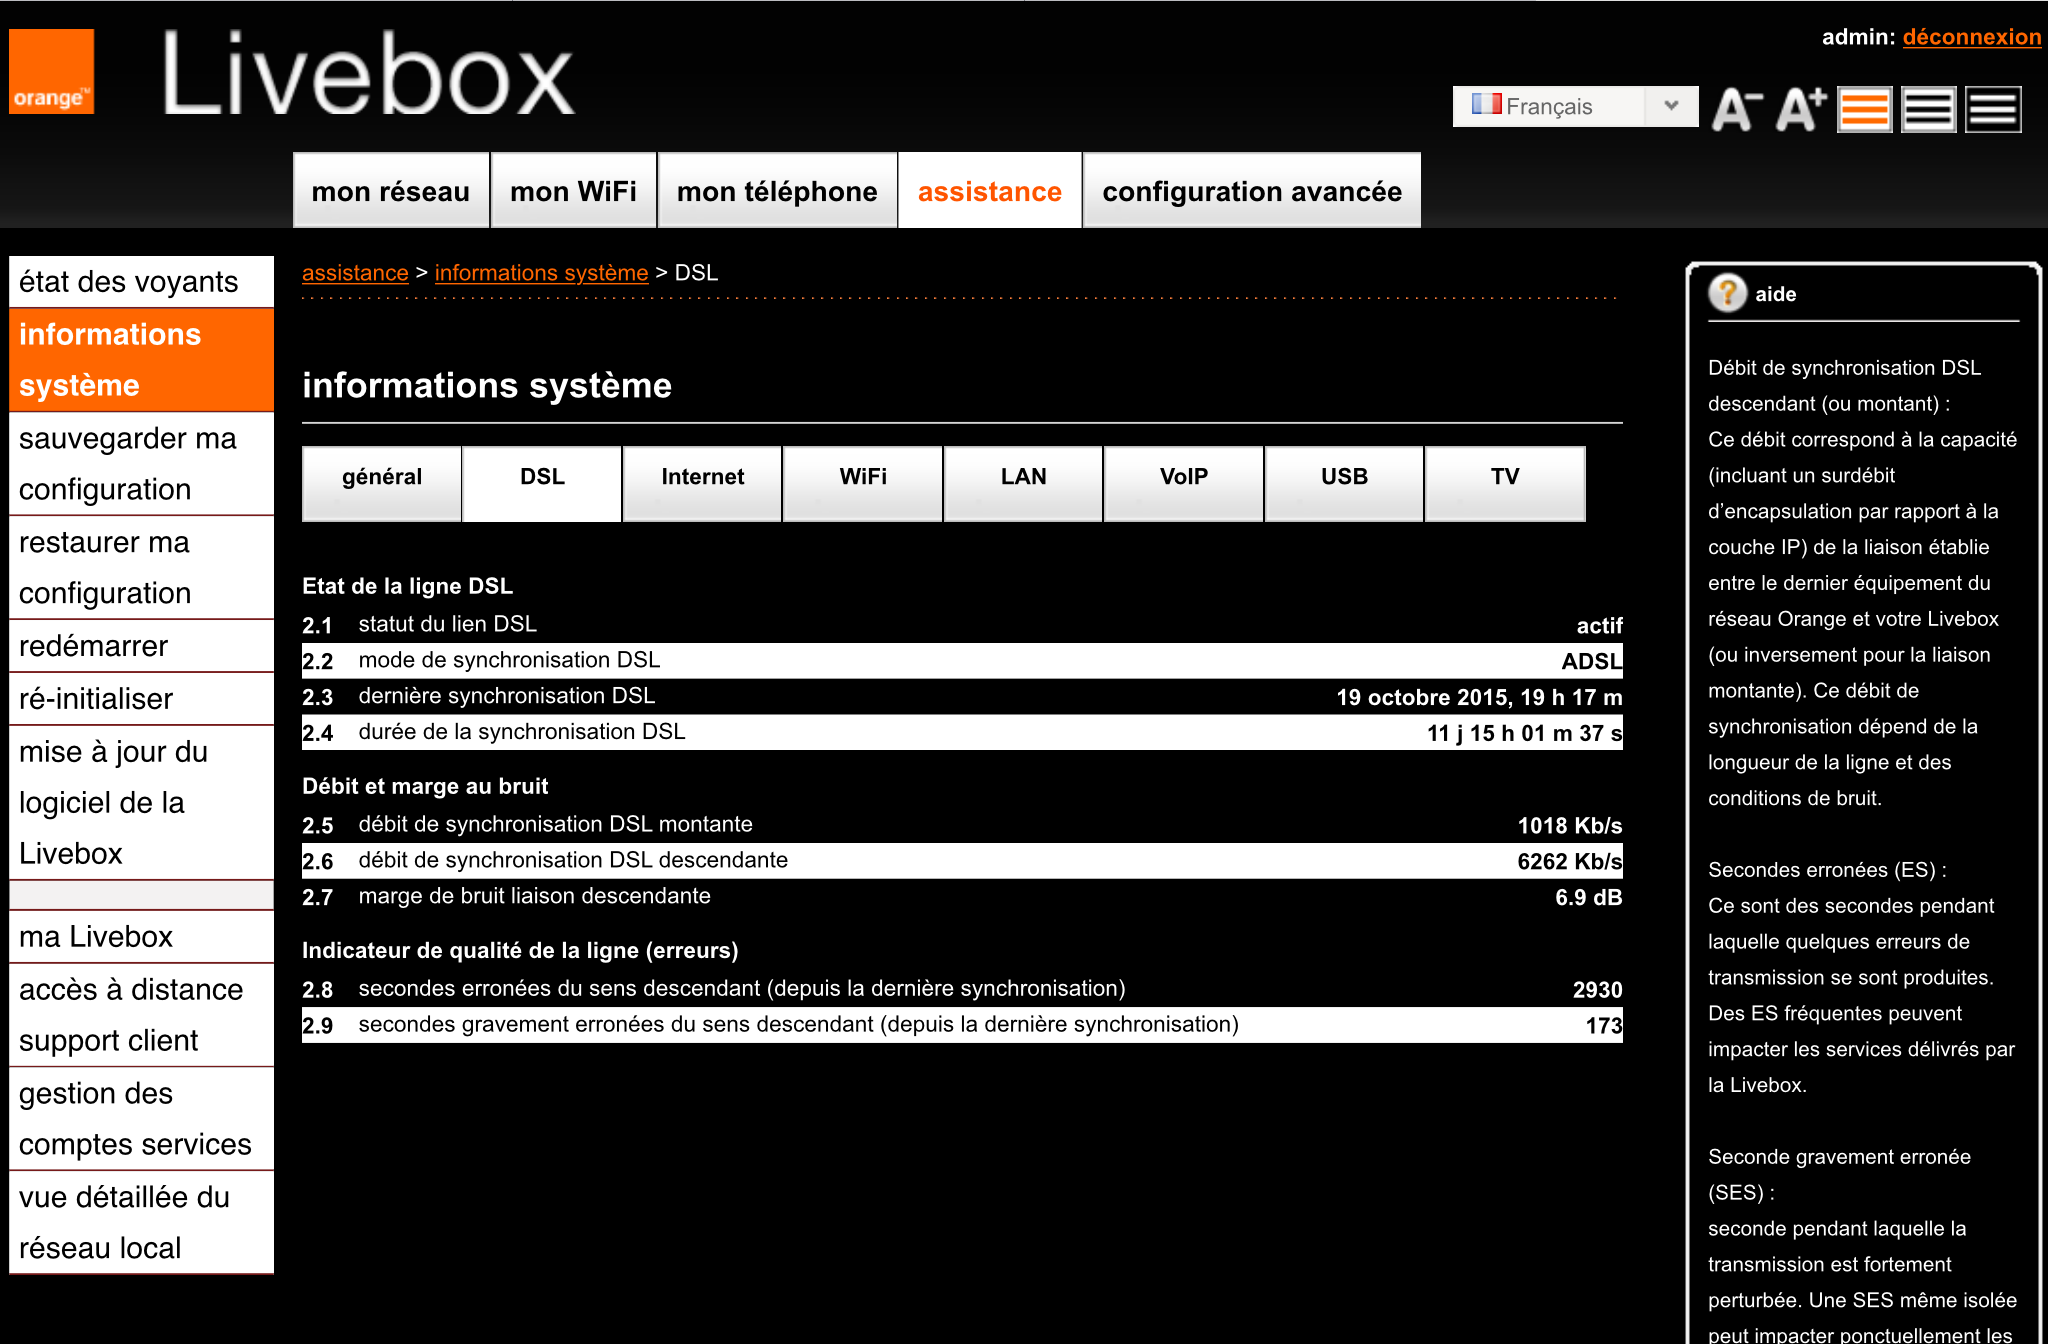Image resolution: width=2048 pixels, height=1344 pixels.
Task: Click the language dropdown arrow
Action: (1671, 106)
